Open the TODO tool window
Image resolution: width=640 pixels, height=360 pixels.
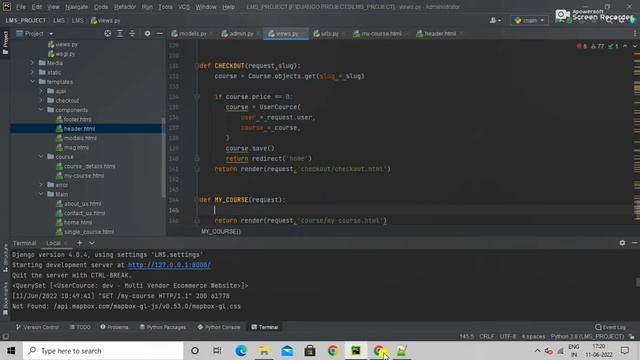tap(80, 327)
